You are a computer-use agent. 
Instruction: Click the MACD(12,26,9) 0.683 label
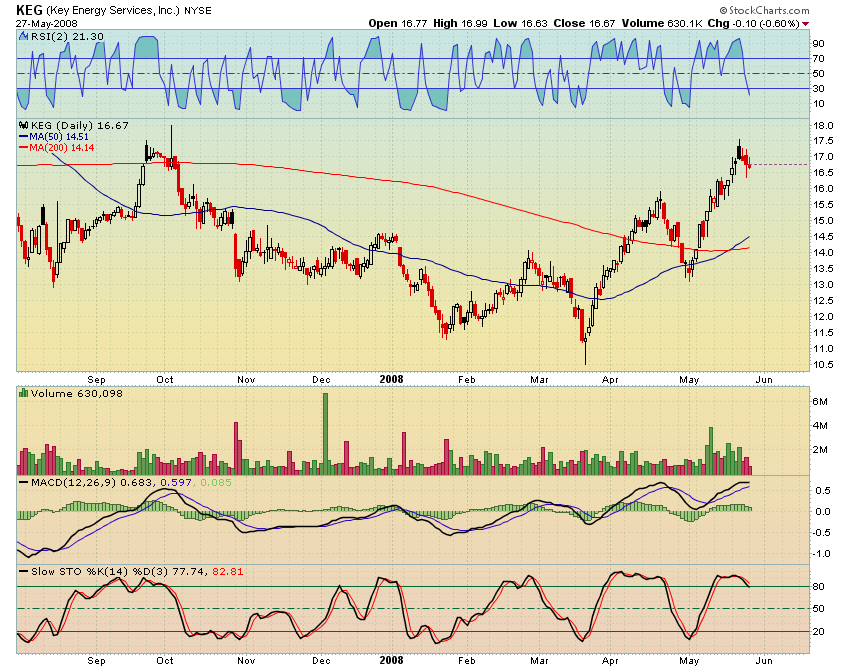point(92,482)
